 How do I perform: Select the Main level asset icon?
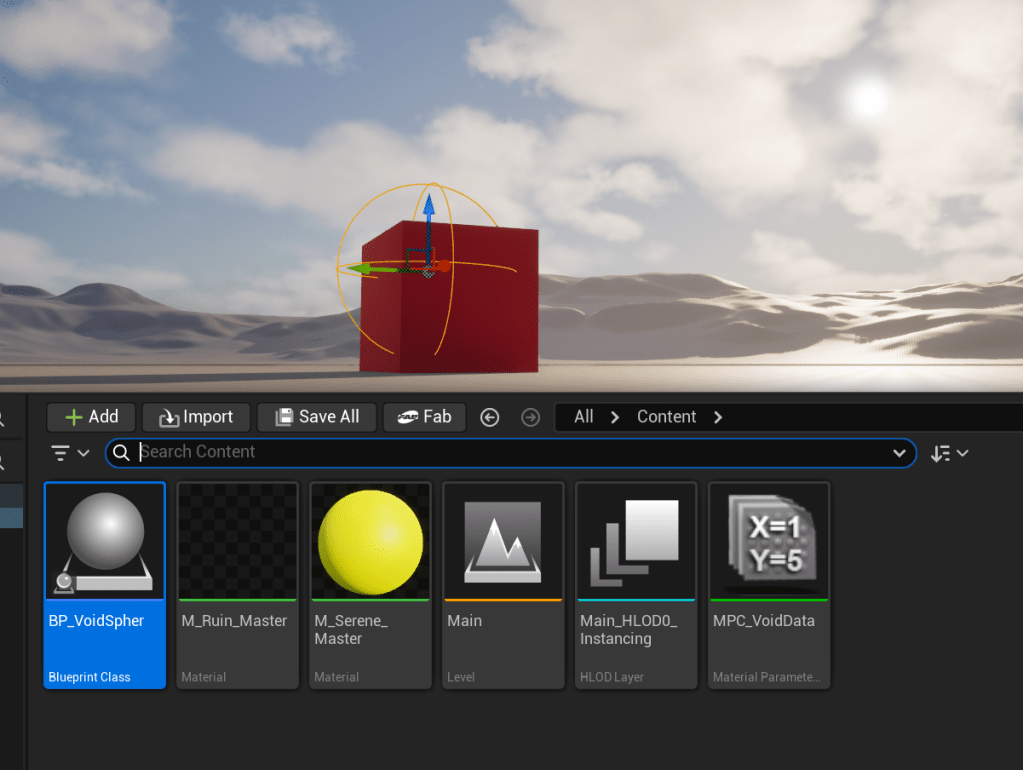(x=503, y=542)
